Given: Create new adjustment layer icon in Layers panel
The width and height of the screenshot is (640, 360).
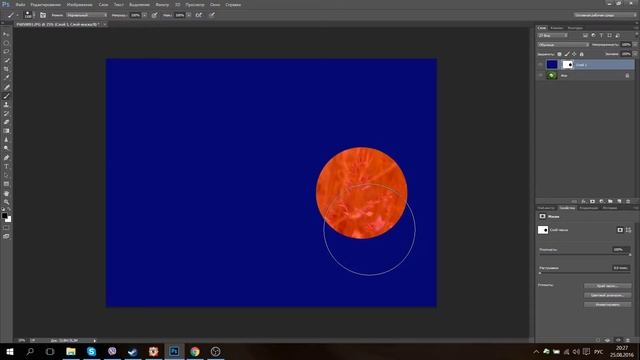Looking at the screenshot, I should pyautogui.click(x=601, y=201).
